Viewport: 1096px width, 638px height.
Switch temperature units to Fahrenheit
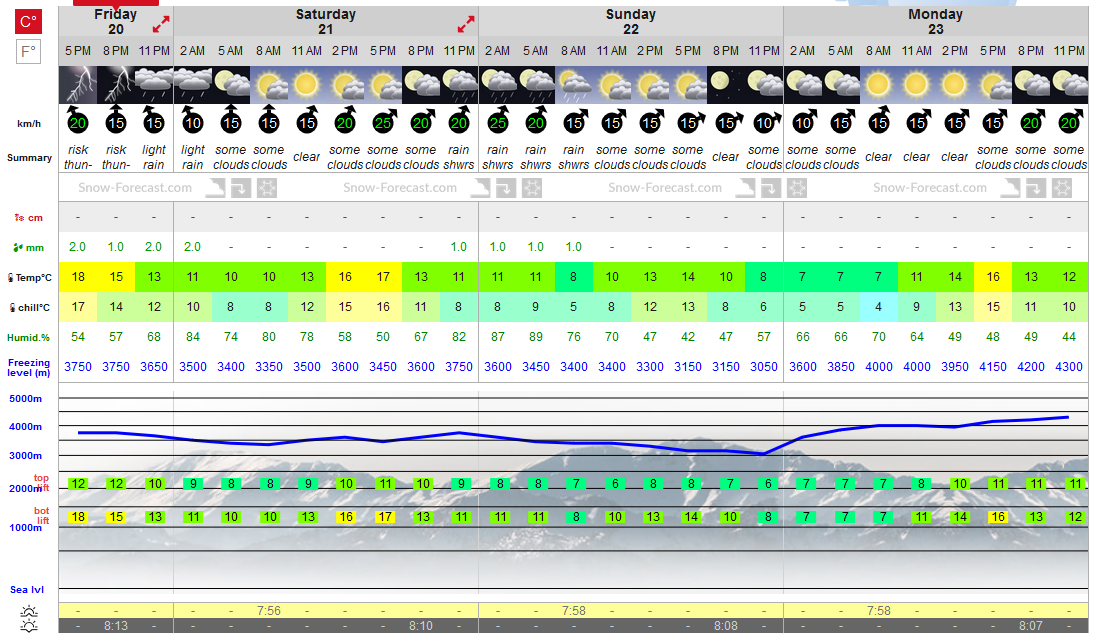pyautogui.click(x=29, y=52)
